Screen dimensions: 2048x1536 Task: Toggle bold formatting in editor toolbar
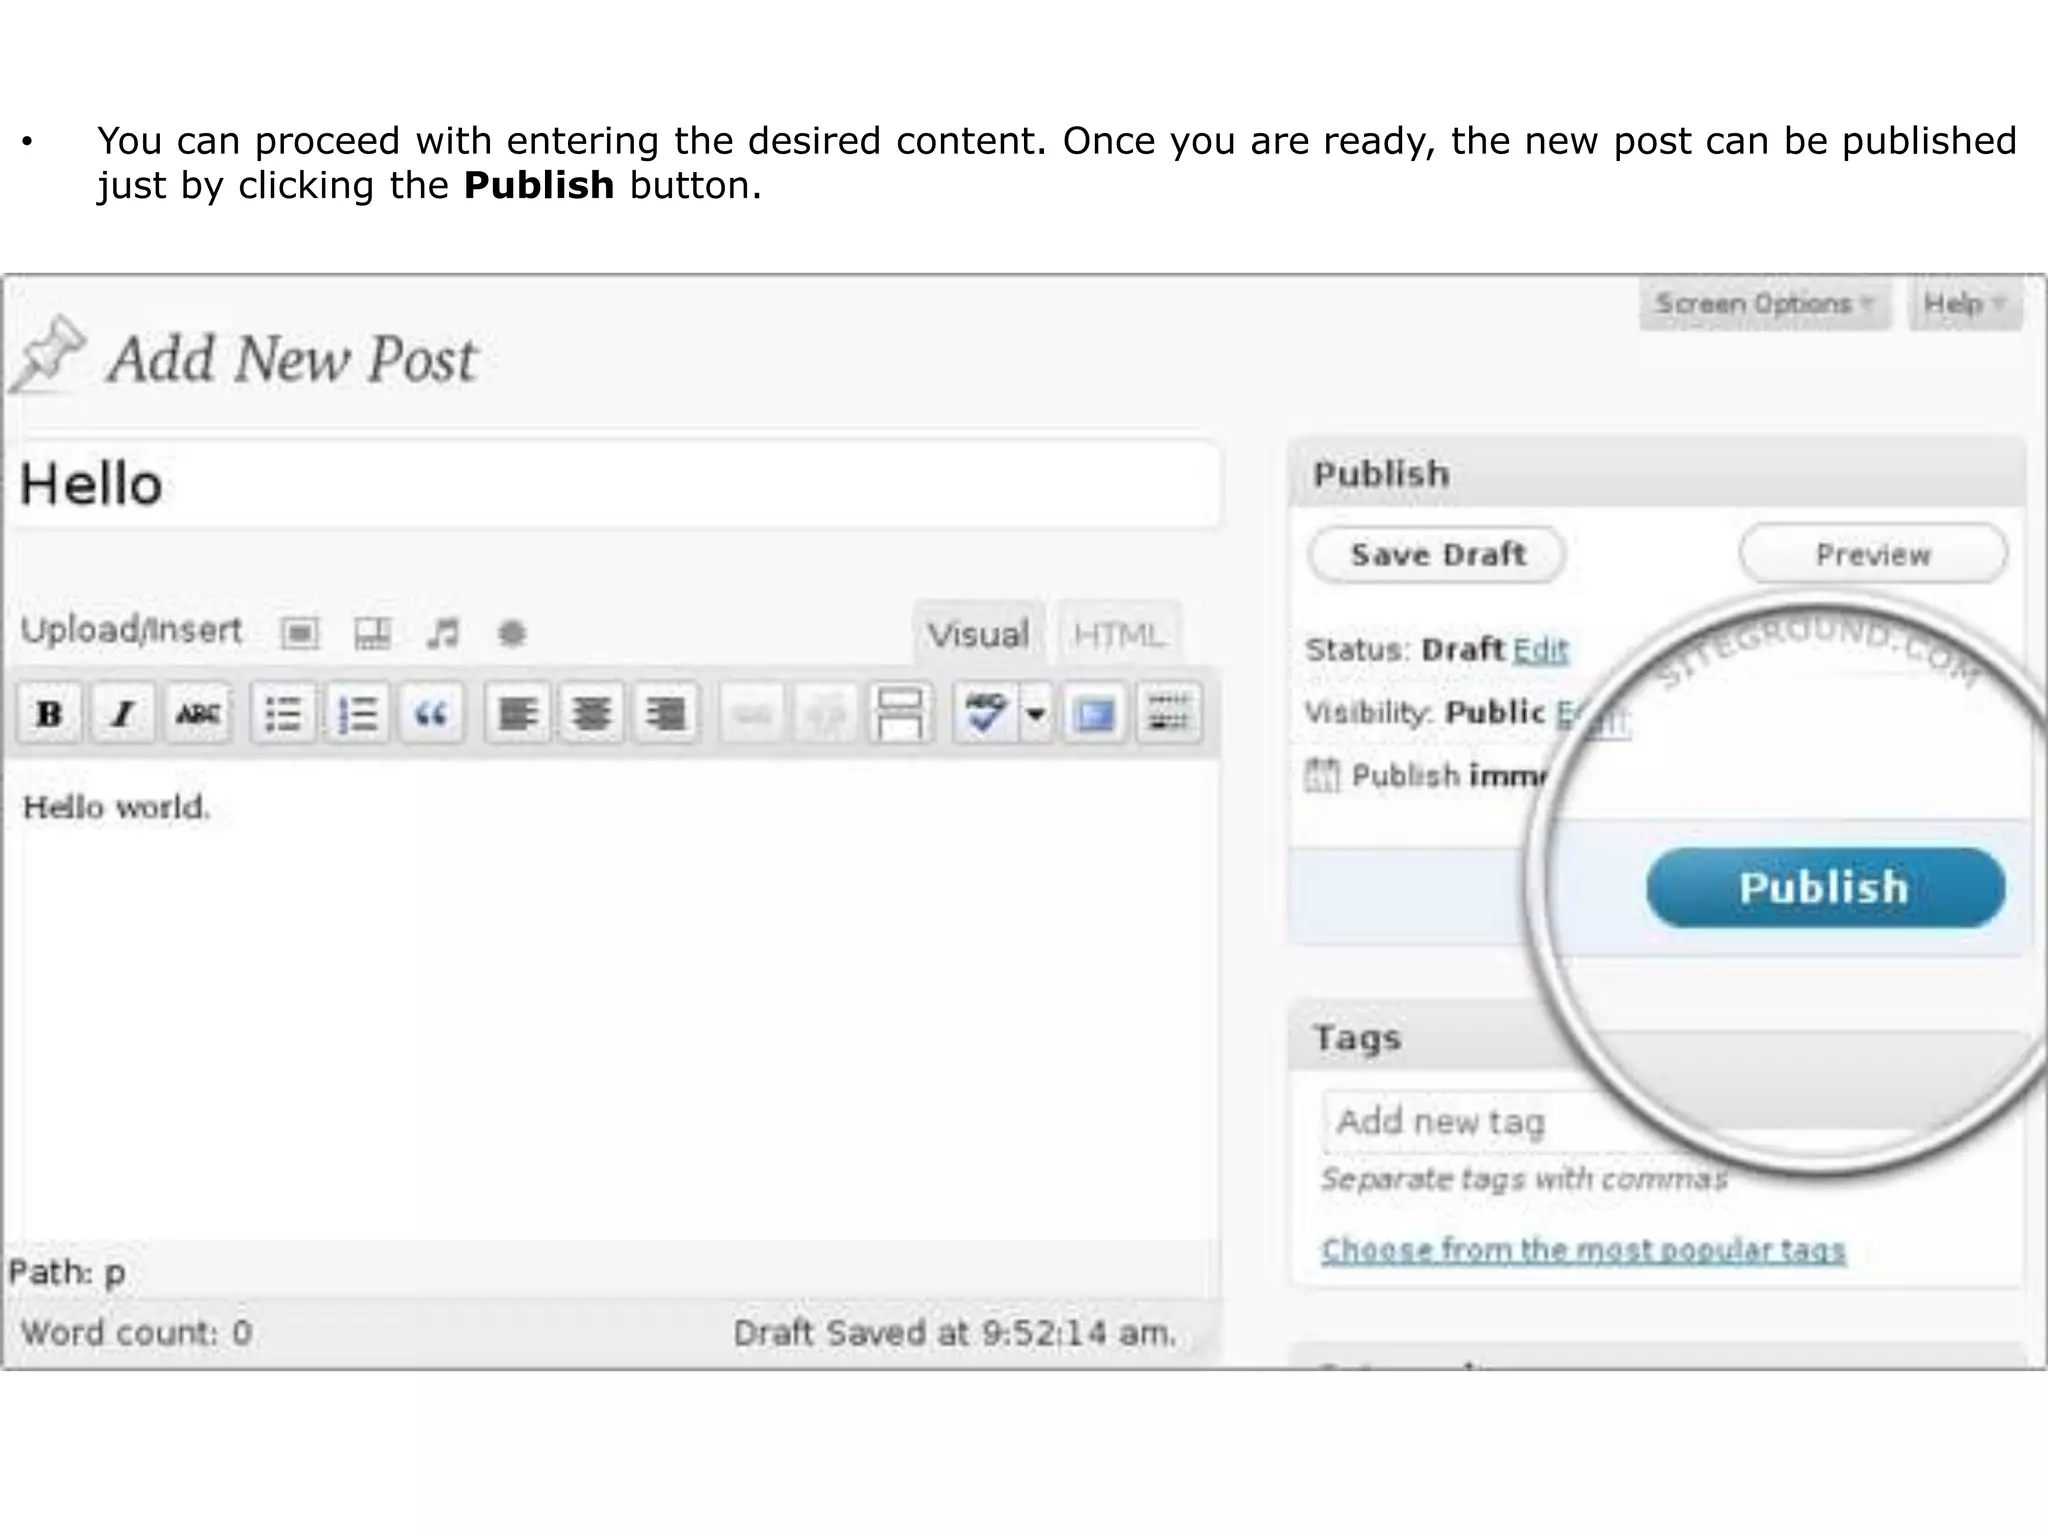[49, 713]
